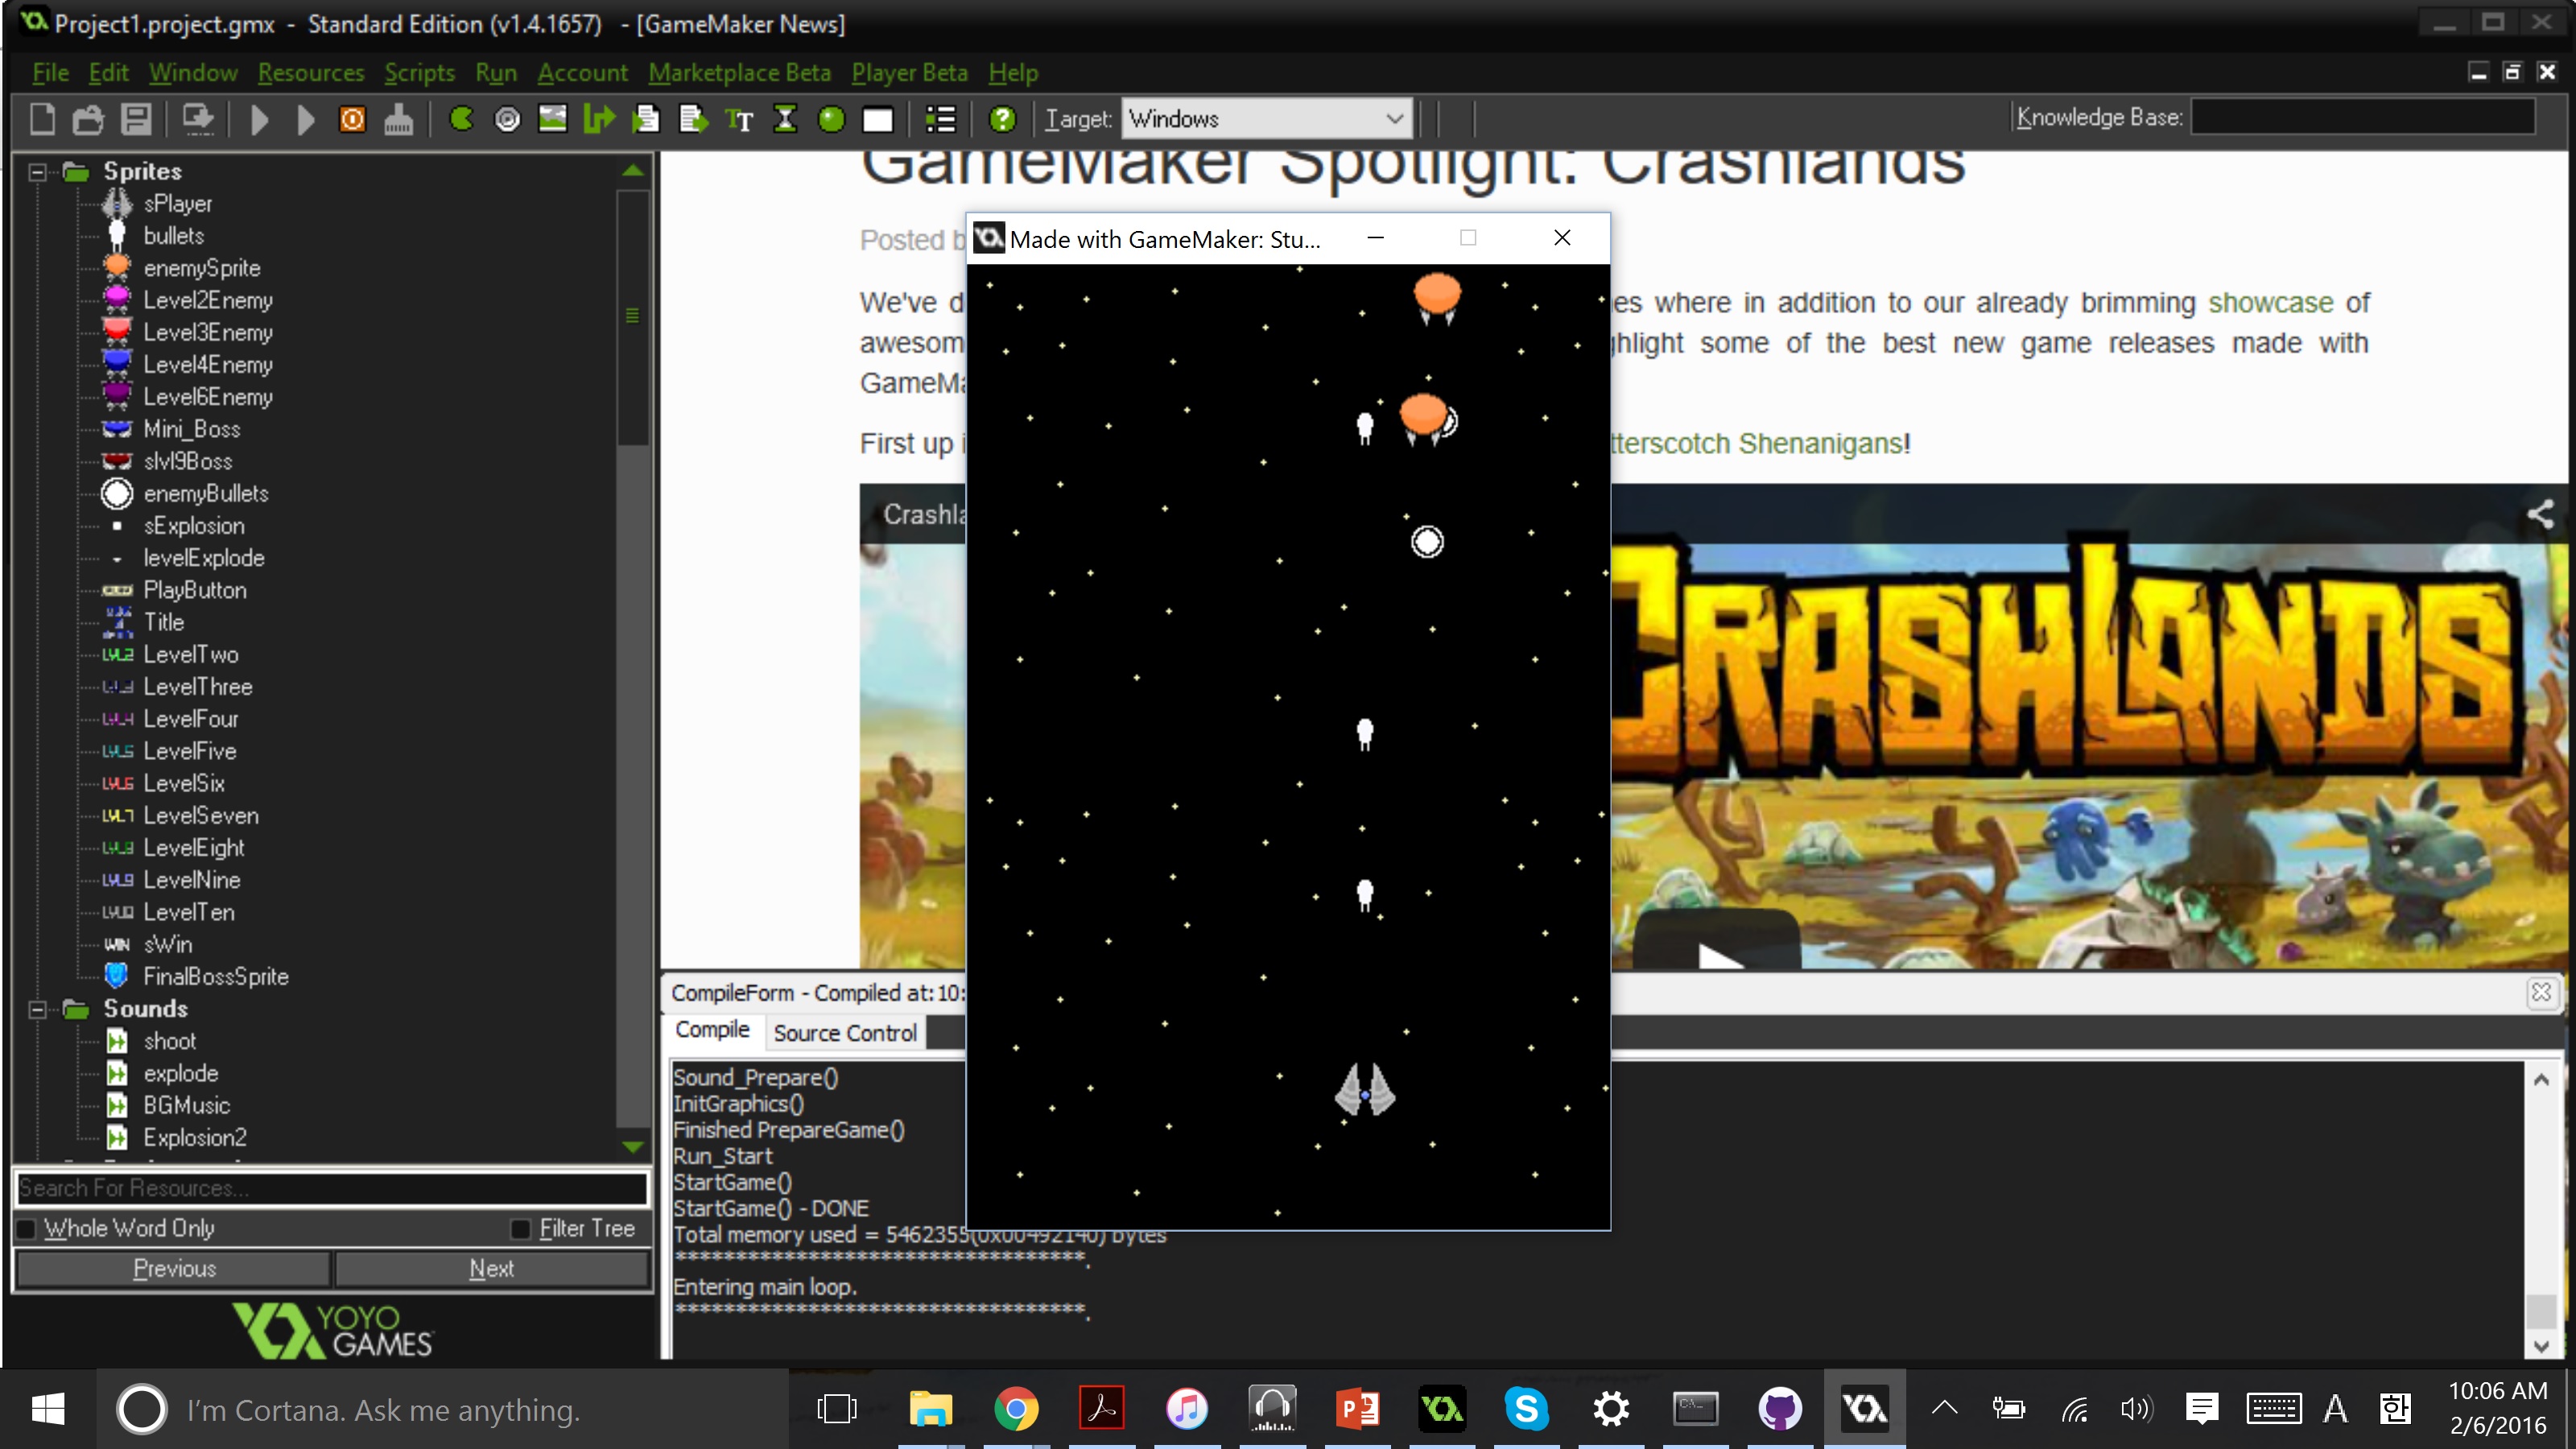Screen dimensions: 2576x1449
Task: Click the Create a sound toolbar icon
Action: point(507,120)
